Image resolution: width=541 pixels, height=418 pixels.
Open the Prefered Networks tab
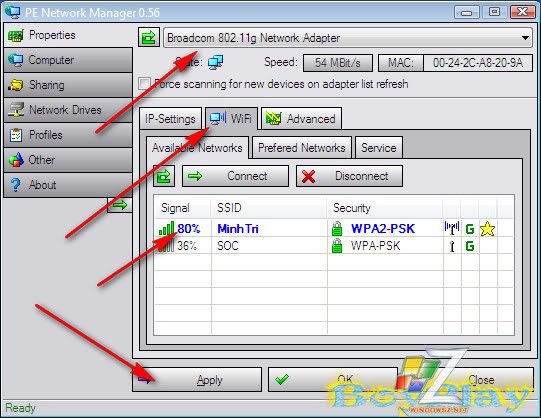click(x=302, y=148)
